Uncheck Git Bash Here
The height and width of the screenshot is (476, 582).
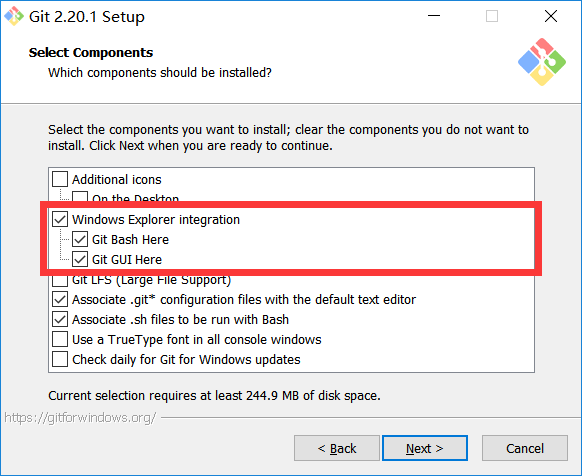[x=80, y=239]
